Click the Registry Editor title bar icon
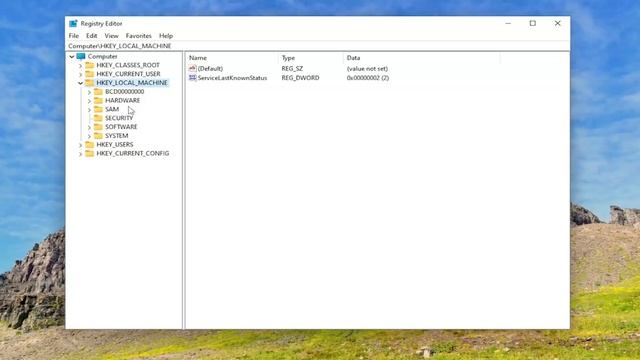The height and width of the screenshot is (360, 640). [x=73, y=24]
